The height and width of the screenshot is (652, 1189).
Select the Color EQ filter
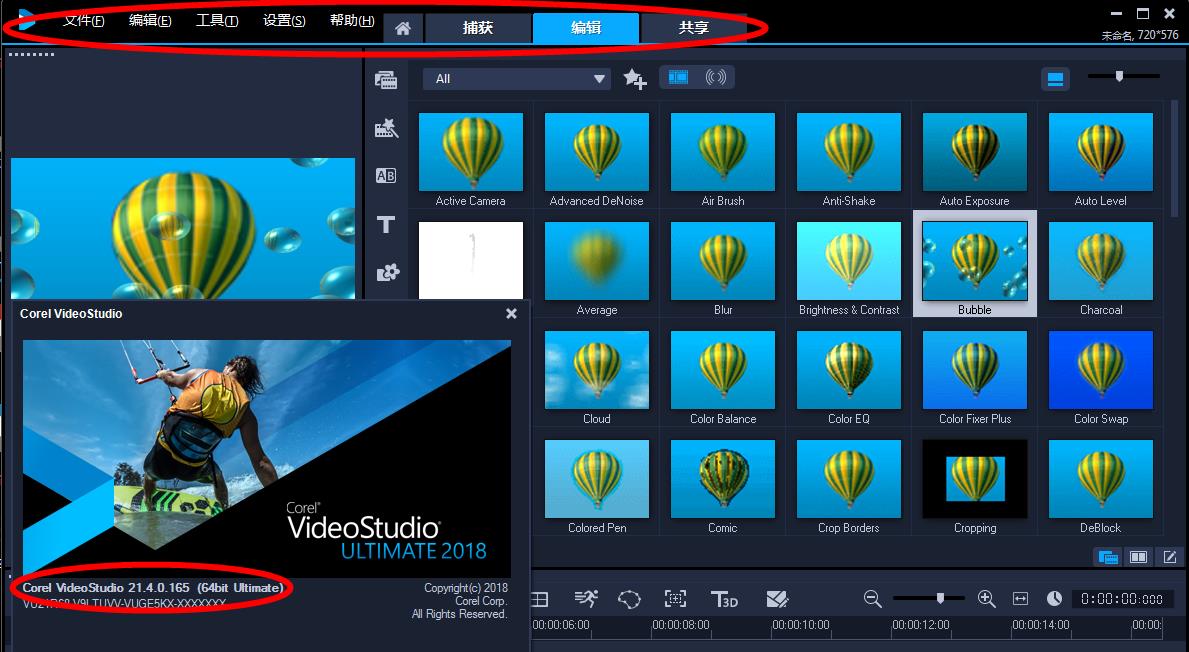[849, 370]
